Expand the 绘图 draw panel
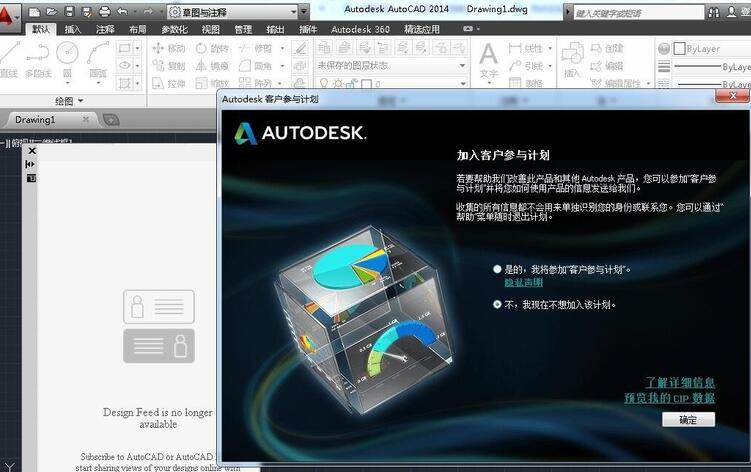 [x=69, y=101]
